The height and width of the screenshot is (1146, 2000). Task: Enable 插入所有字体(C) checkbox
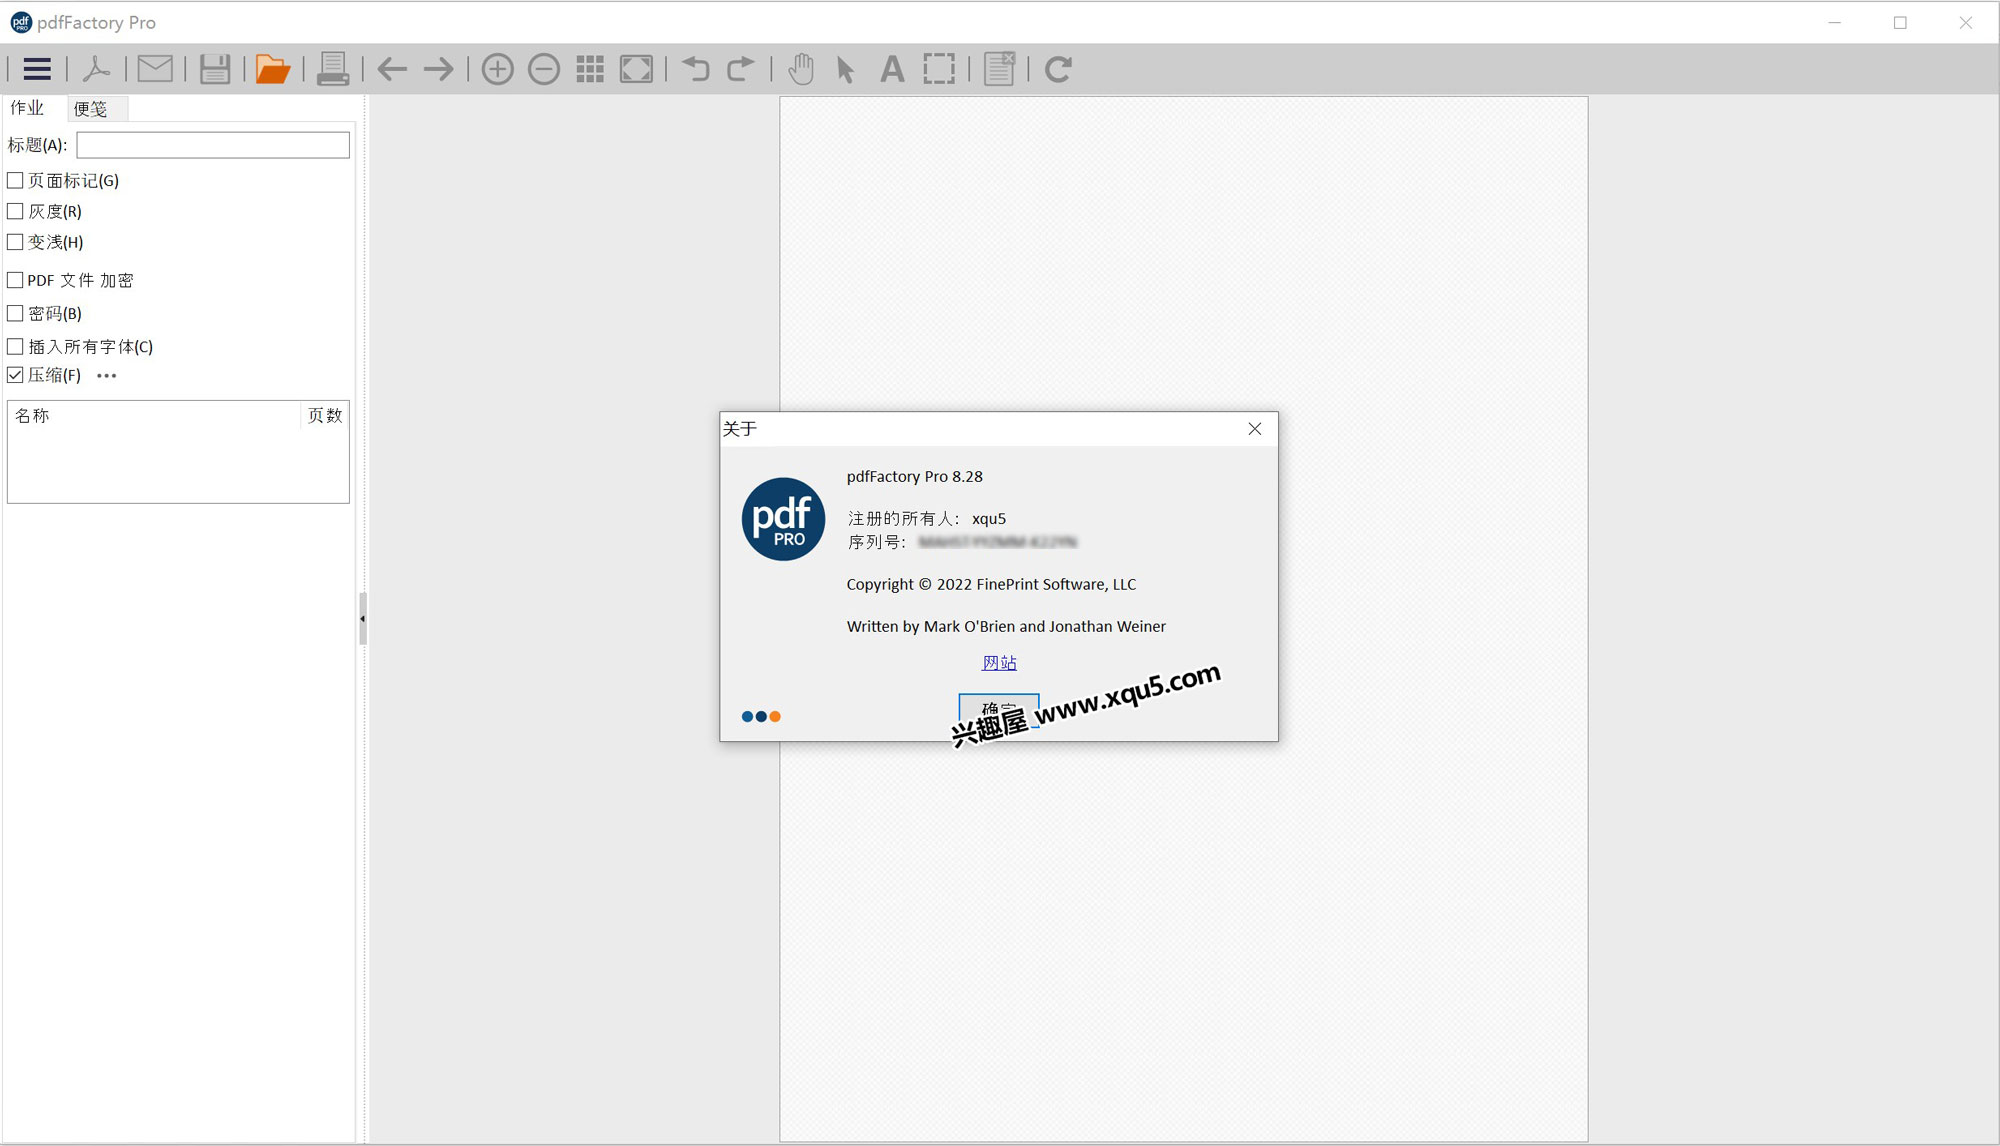[x=15, y=346]
